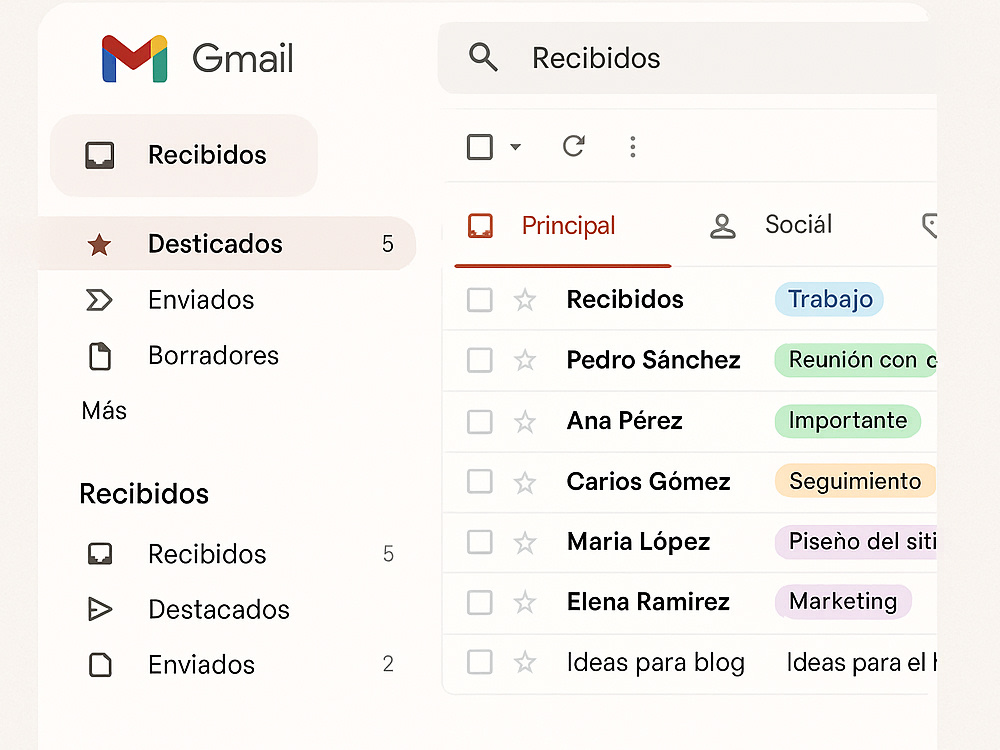Click the icon beside Enviados with count 2
The image size is (1000, 750).
coord(100,665)
